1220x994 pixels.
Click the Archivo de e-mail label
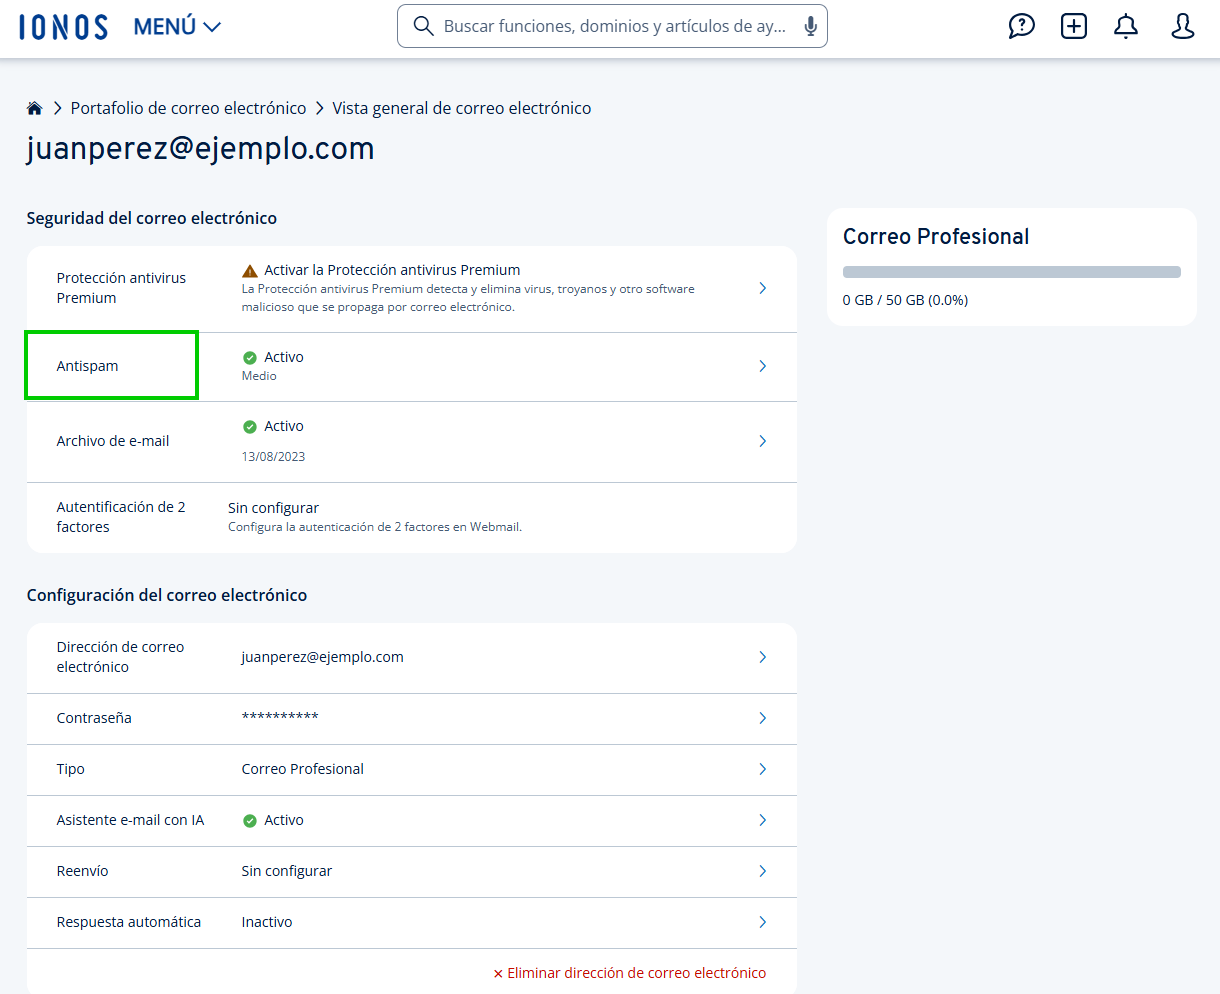coord(113,441)
